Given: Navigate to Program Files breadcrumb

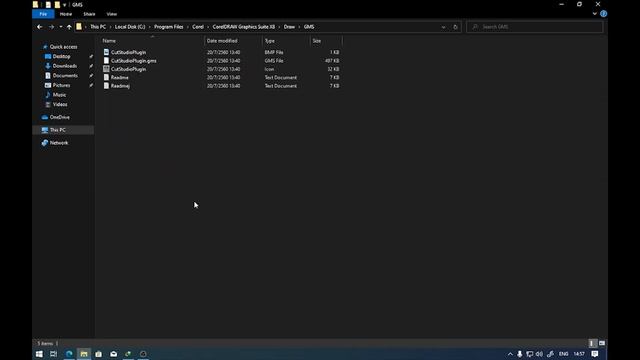Looking at the screenshot, I should (169, 27).
